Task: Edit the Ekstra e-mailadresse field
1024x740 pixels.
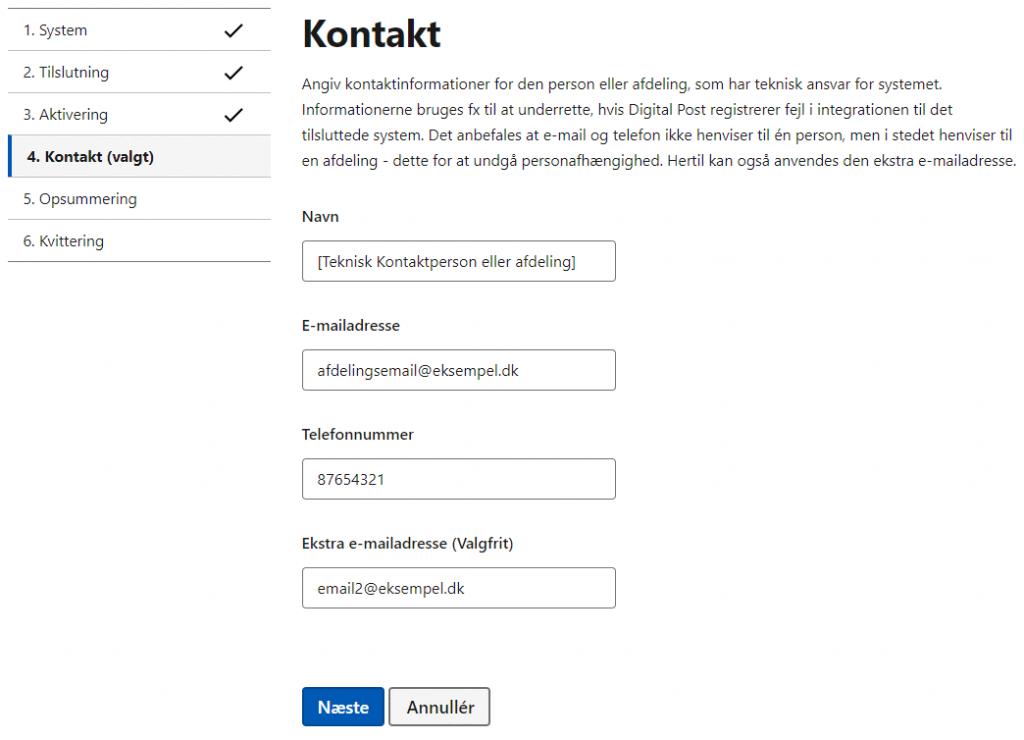Action: coord(458,588)
